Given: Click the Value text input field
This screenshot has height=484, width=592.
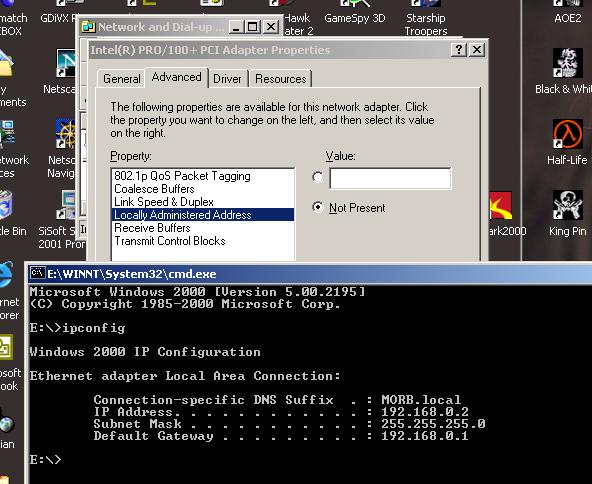Looking at the screenshot, I should [390, 178].
